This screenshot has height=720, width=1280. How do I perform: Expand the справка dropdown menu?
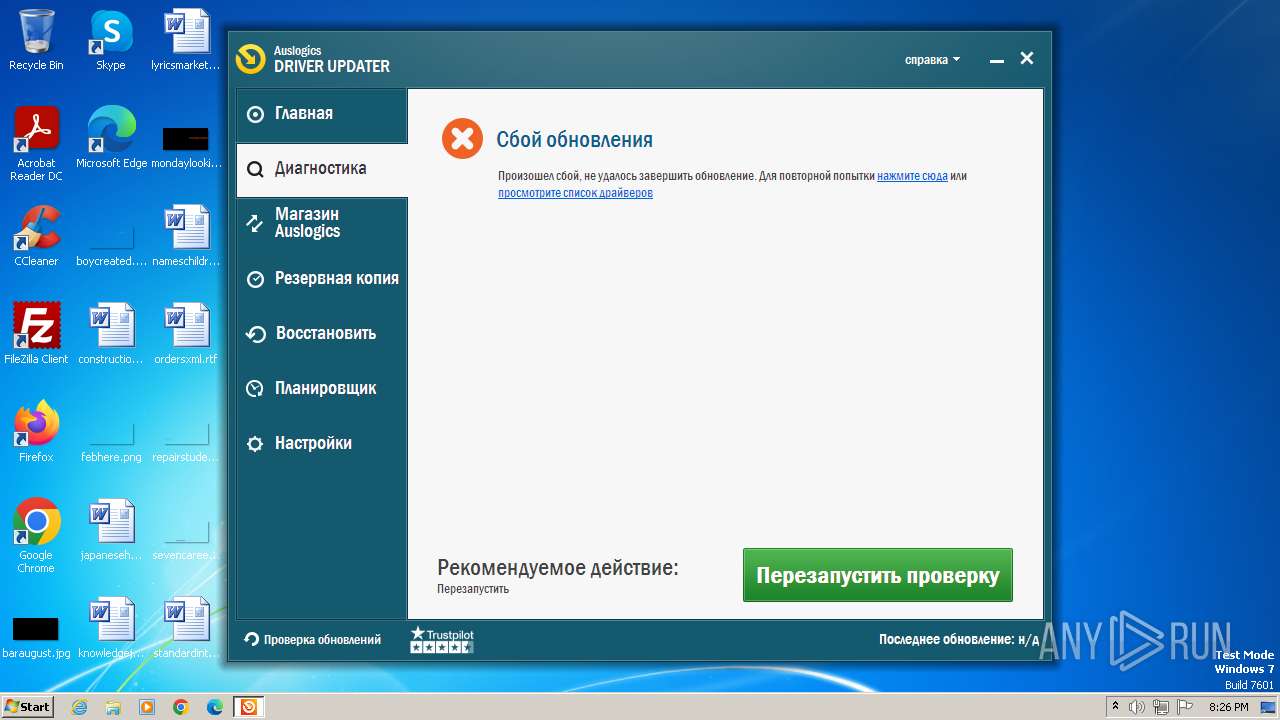tap(932, 60)
